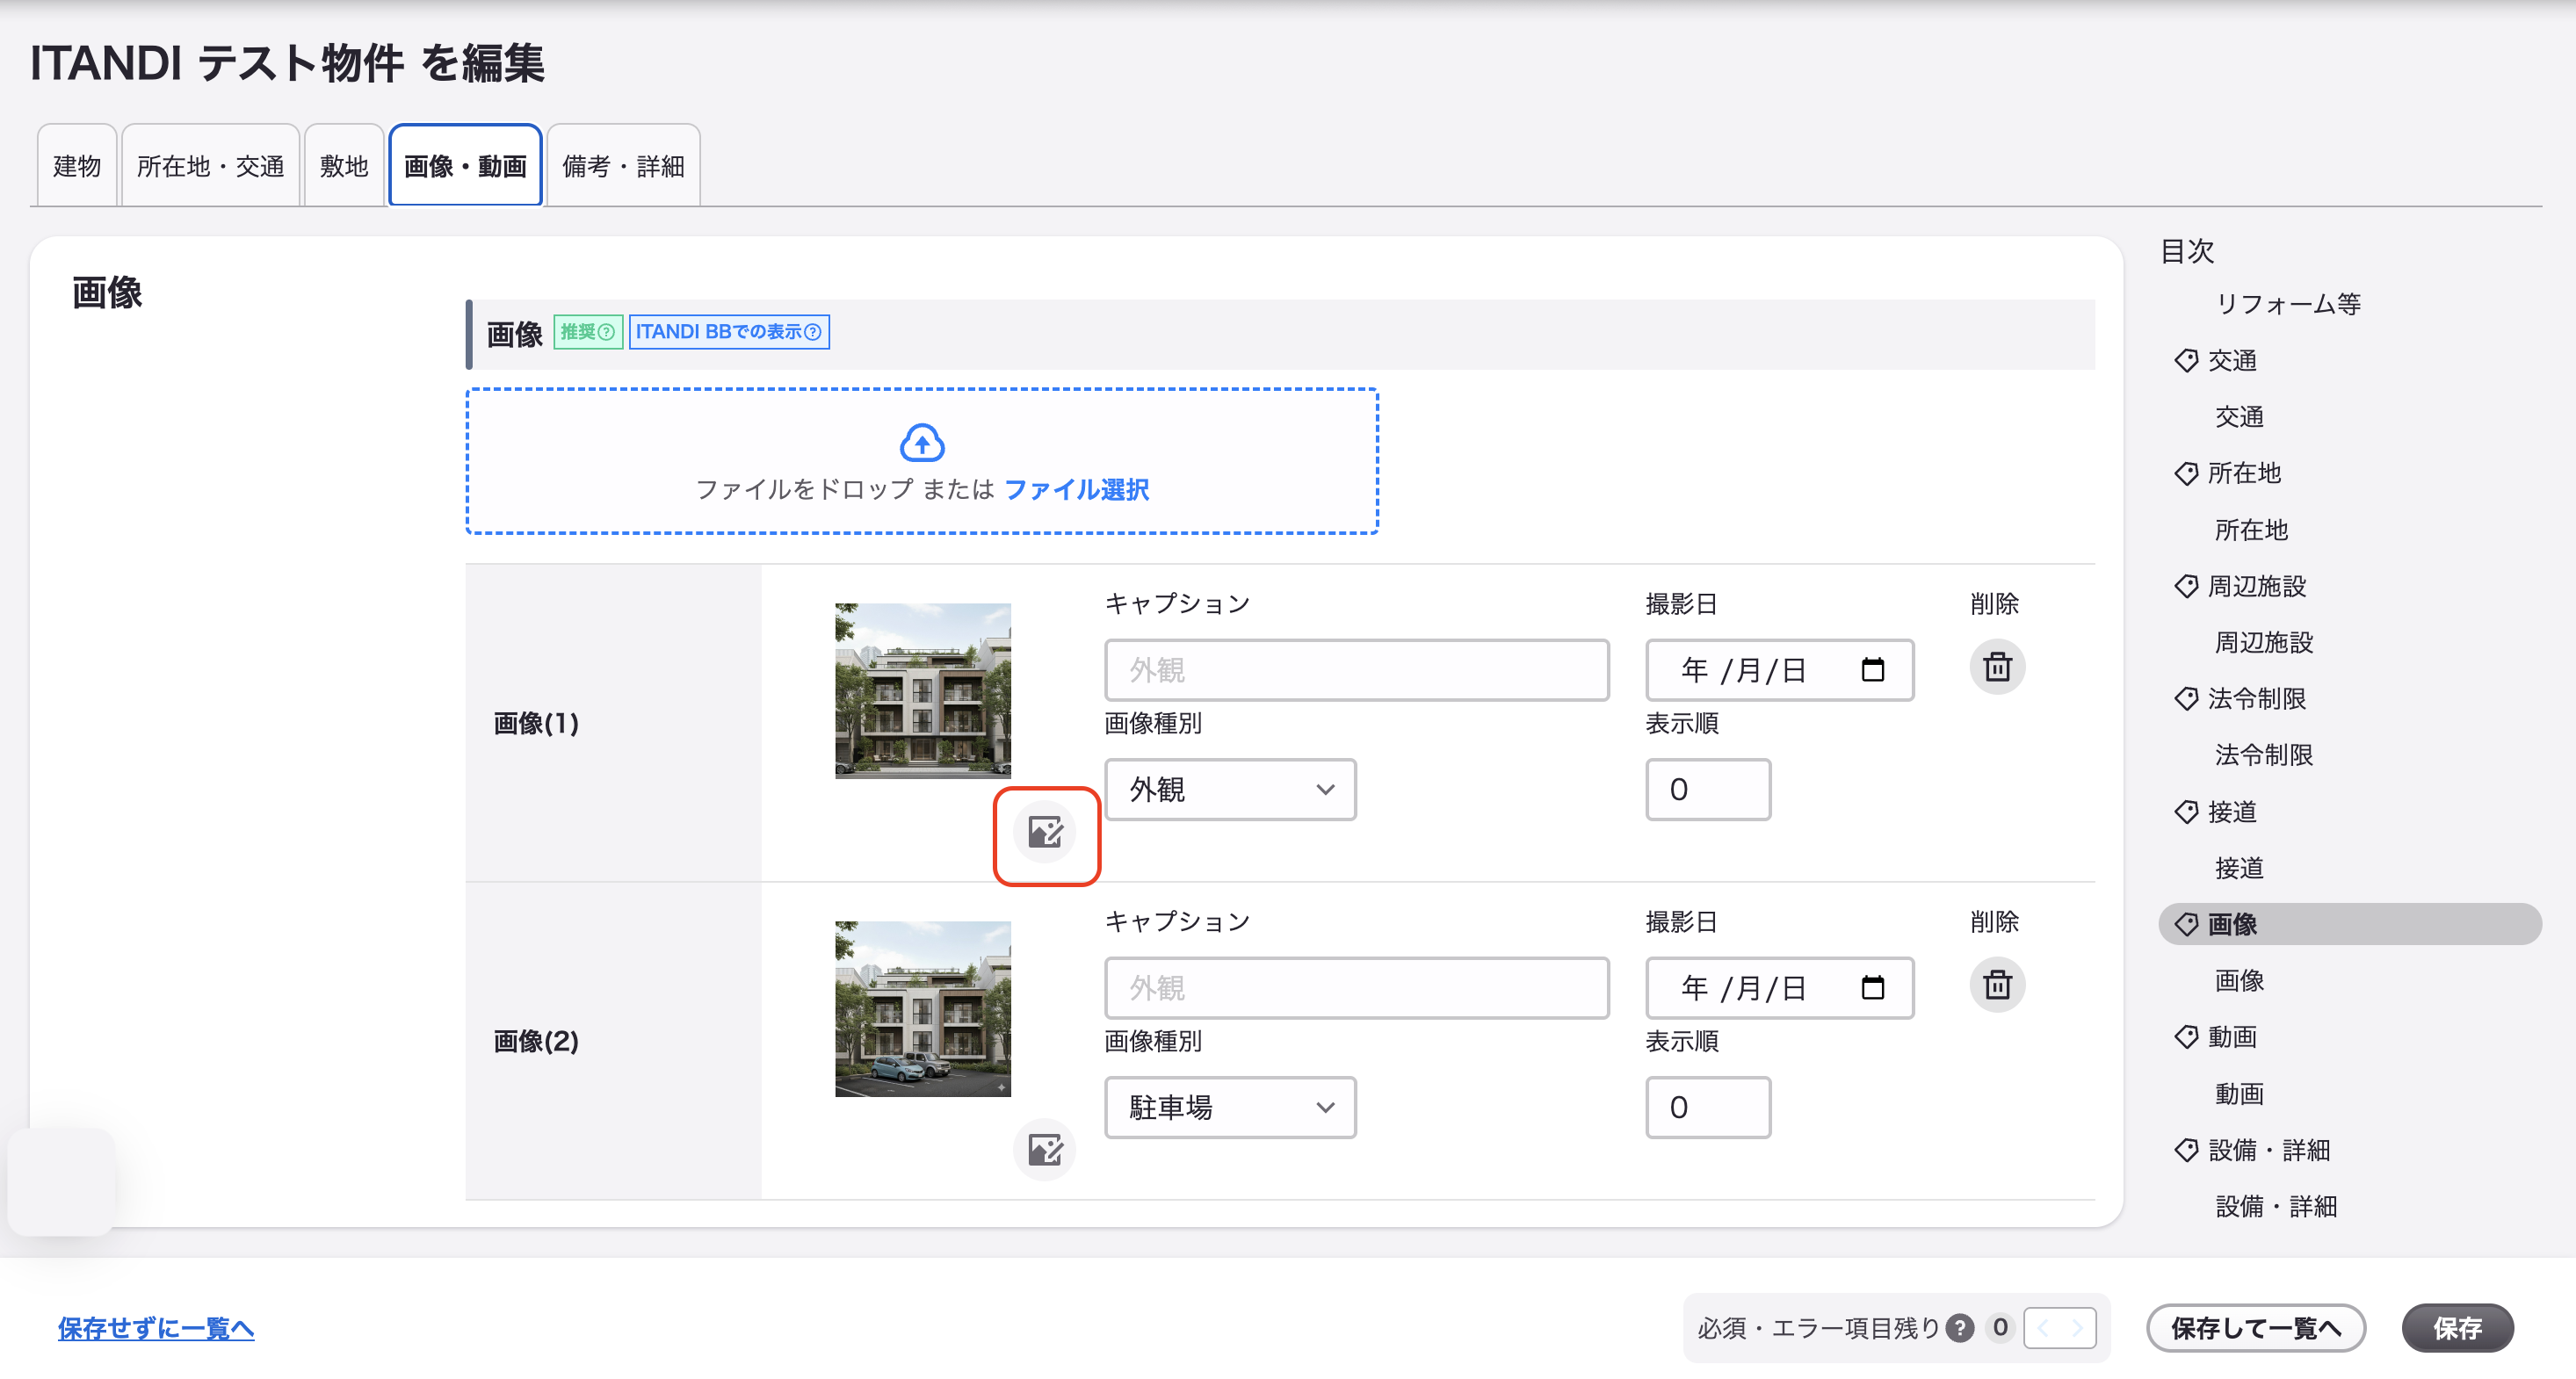Viewport: 2576px width, 1379px height.
Task: Click tag icon beside 接道 in 目次
Action: point(2186,812)
